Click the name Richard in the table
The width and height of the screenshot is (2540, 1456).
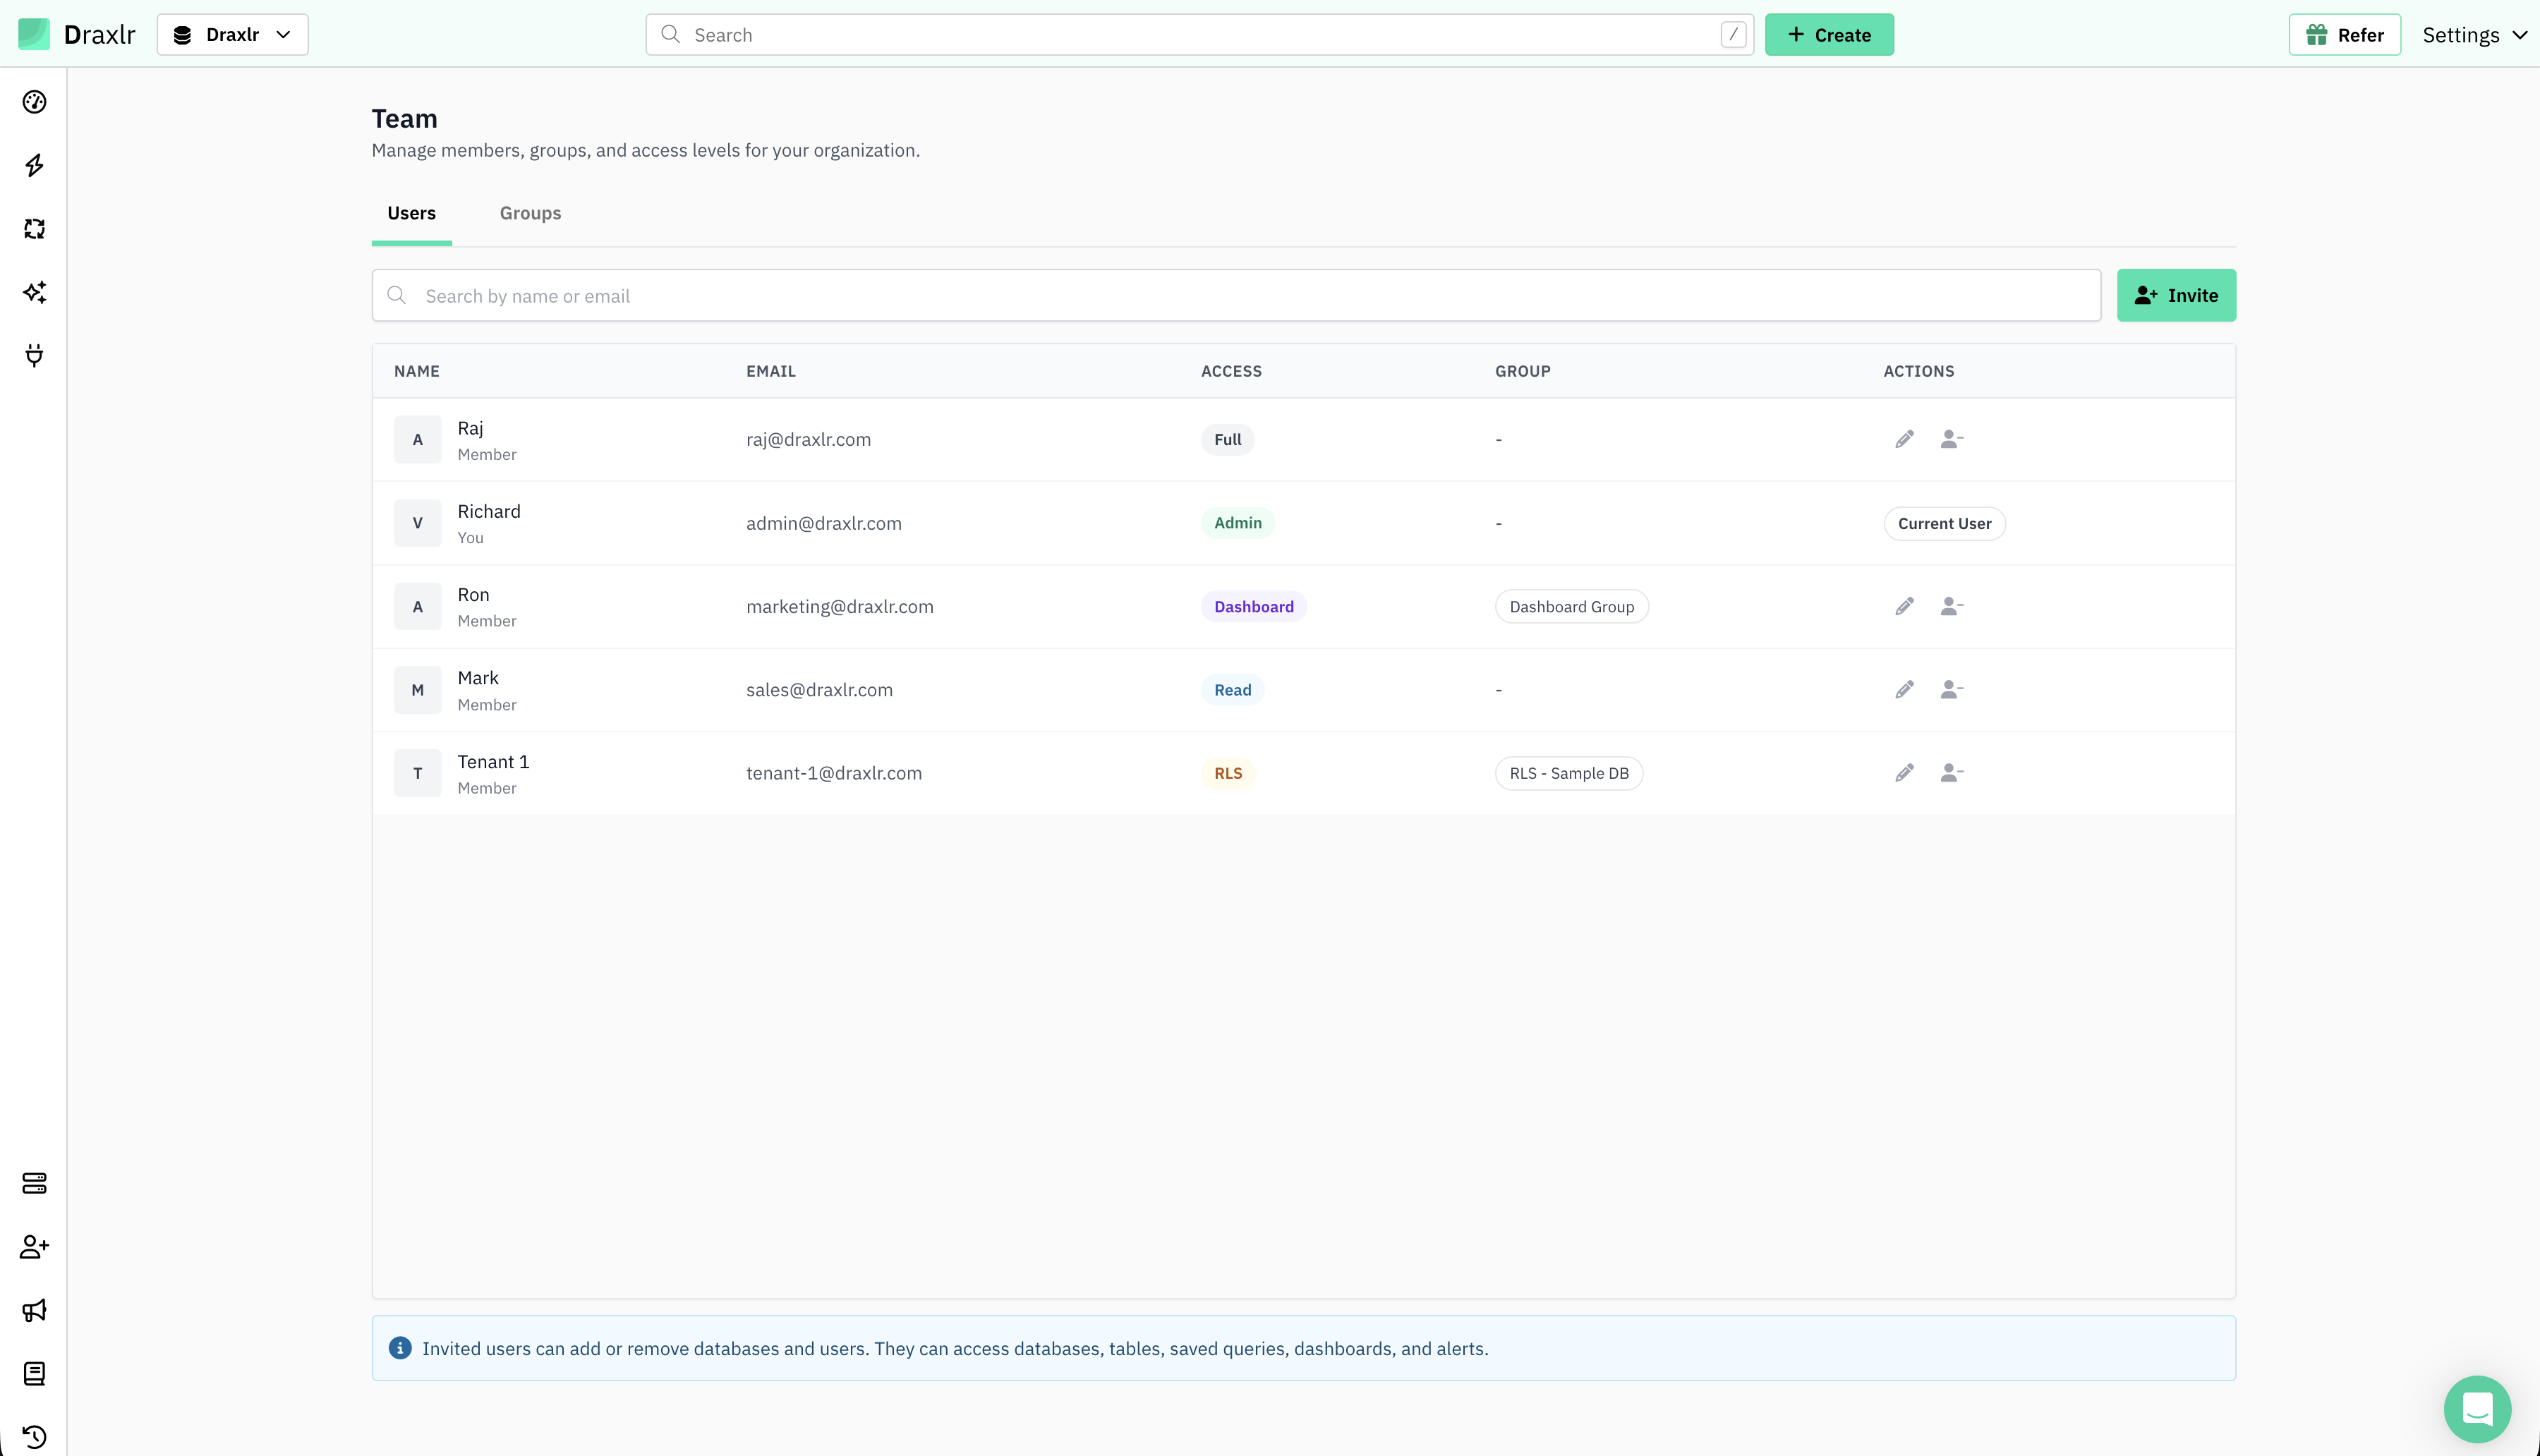(x=488, y=511)
